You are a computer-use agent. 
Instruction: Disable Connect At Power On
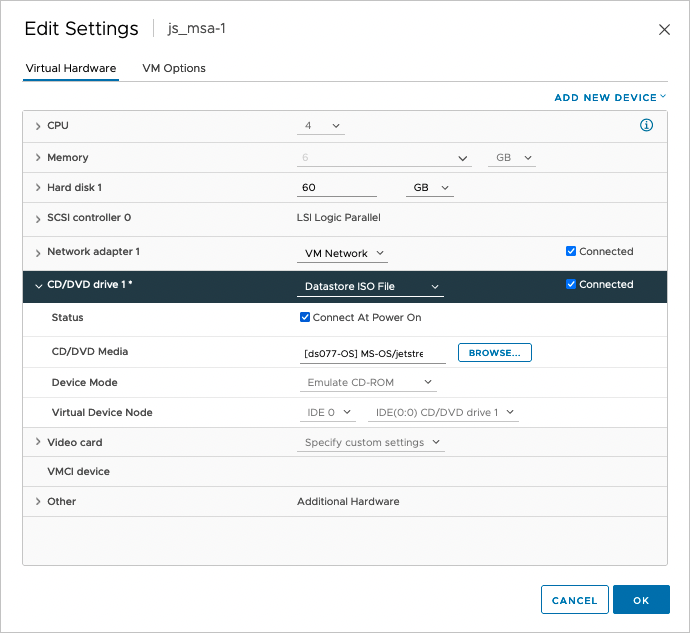[305, 318]
